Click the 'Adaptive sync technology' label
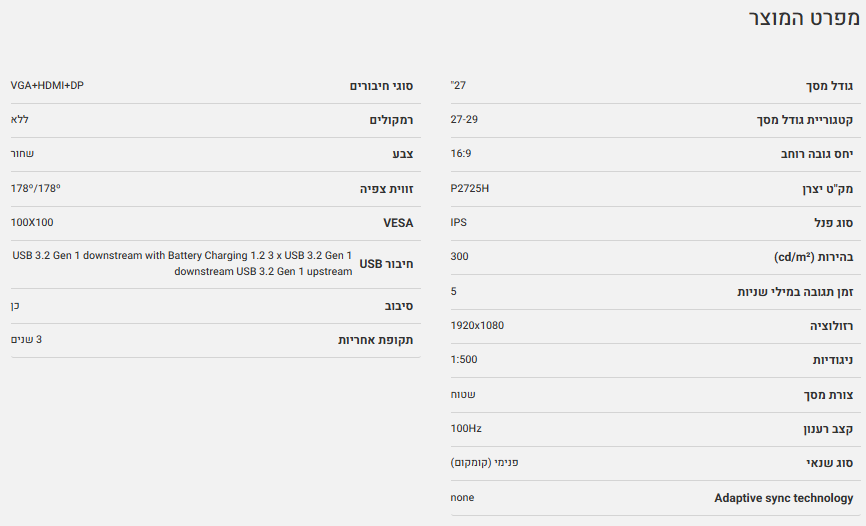Image resolution: width=866 pixels, height=526 pixels. click(784, 498)
